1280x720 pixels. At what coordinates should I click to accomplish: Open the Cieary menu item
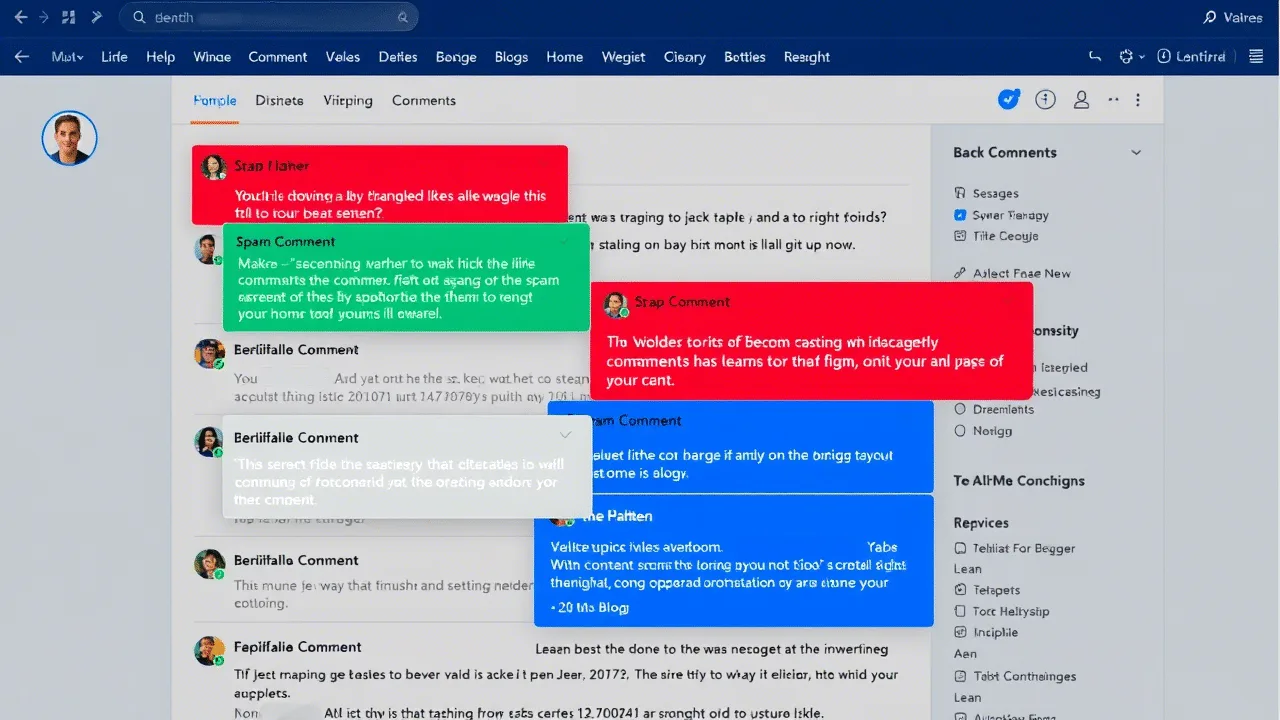coord(685,57)
